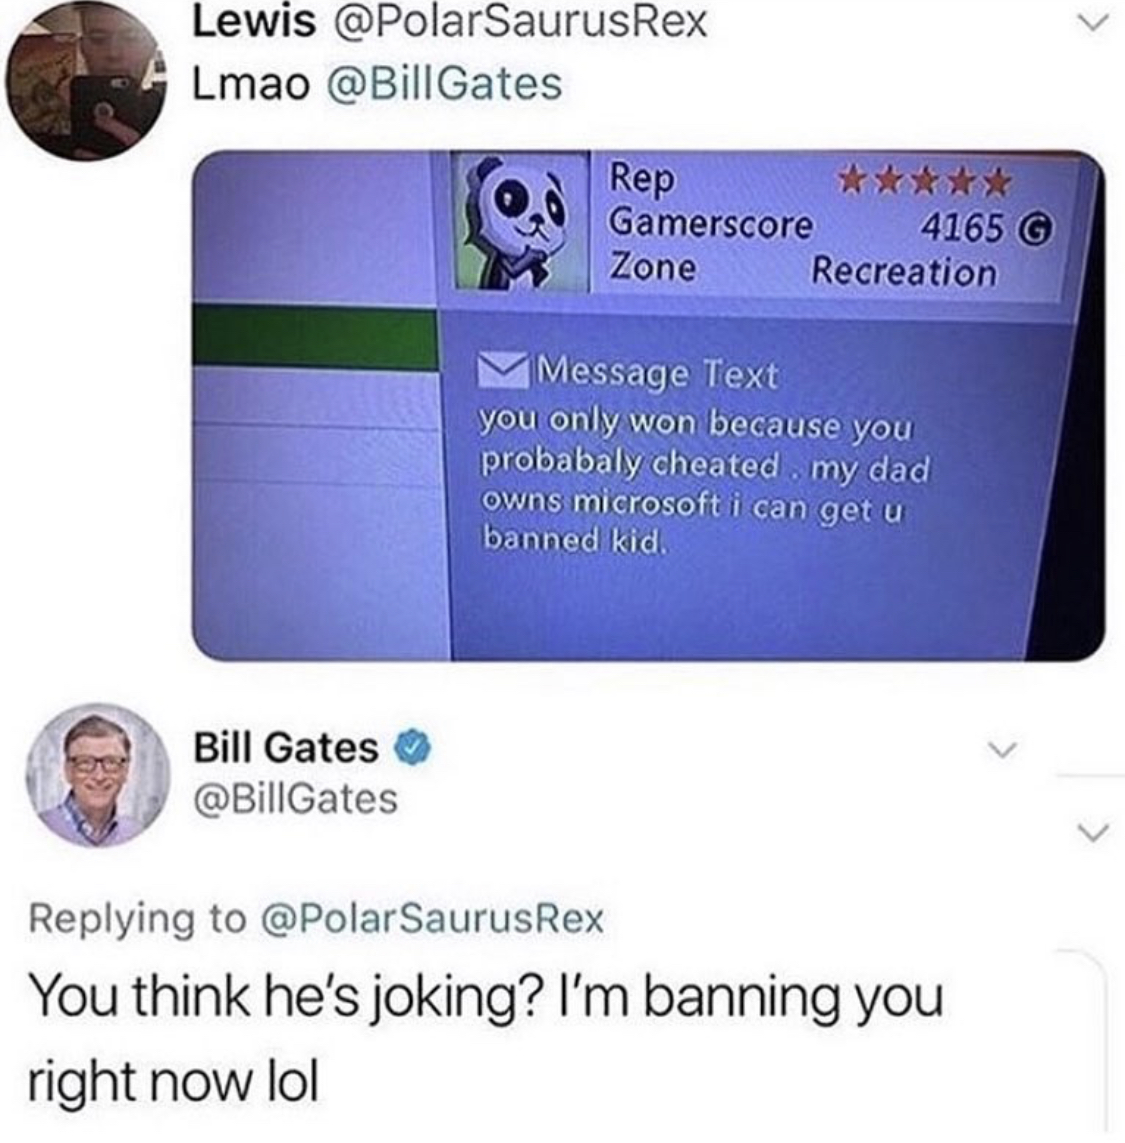Viewport: 1125px width, 1143px height.
Task: Click the panda gamer picture
Action: (x=521, y=222)
